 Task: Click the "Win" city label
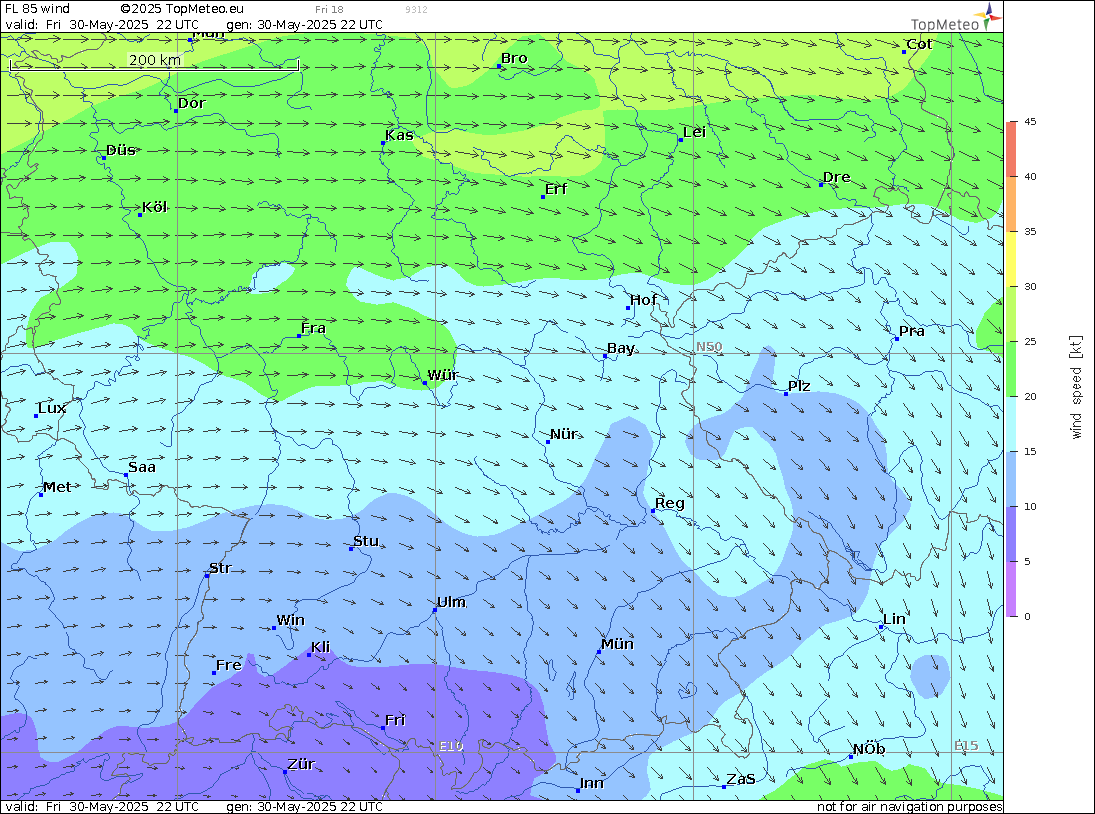[291, 621]
